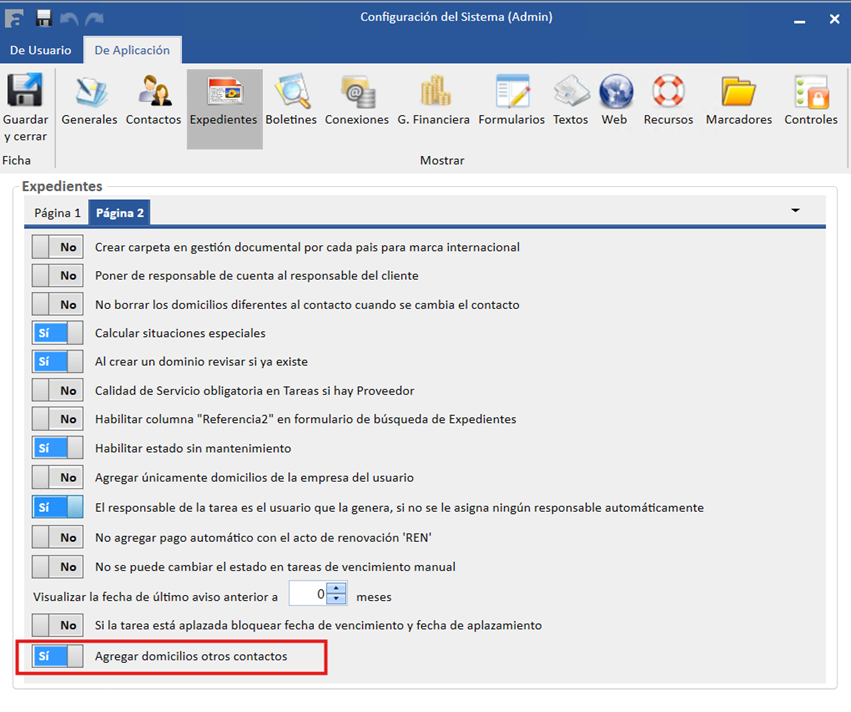
Task: Disable 'Agregar domicilios otros contactos' toggle
Action: 58,656
